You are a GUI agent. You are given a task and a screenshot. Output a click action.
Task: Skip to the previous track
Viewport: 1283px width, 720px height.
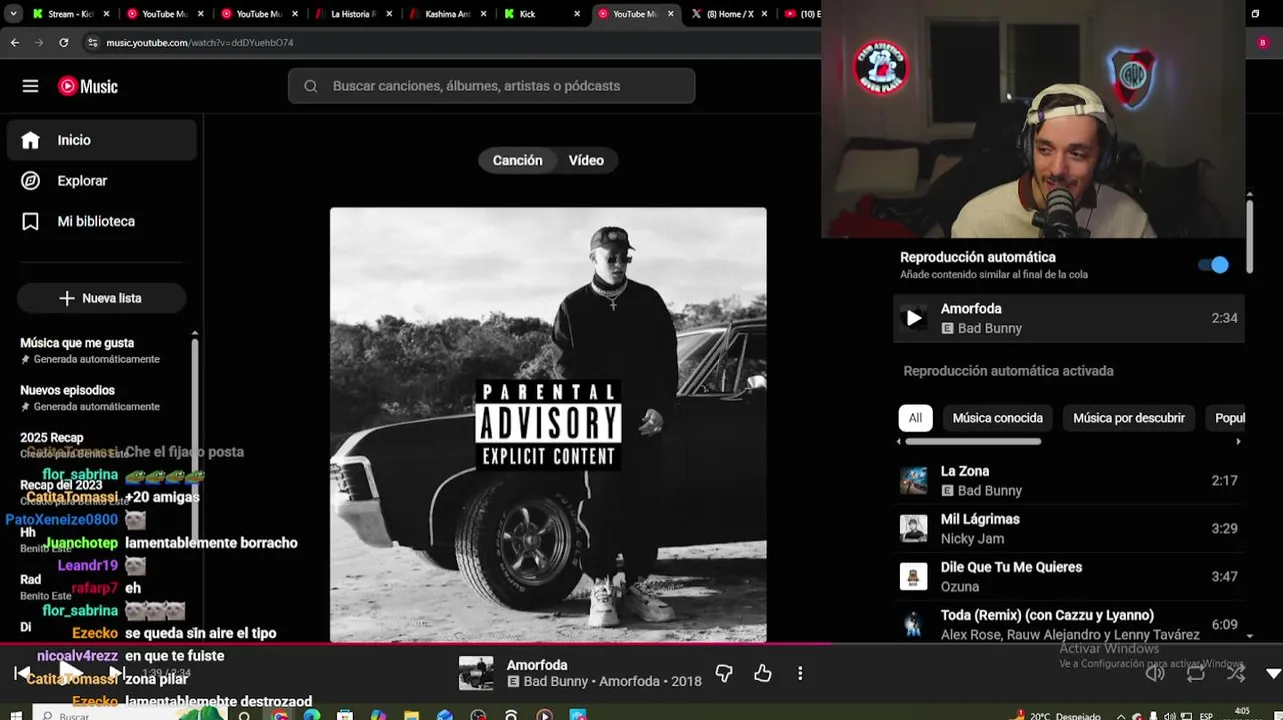21,672
